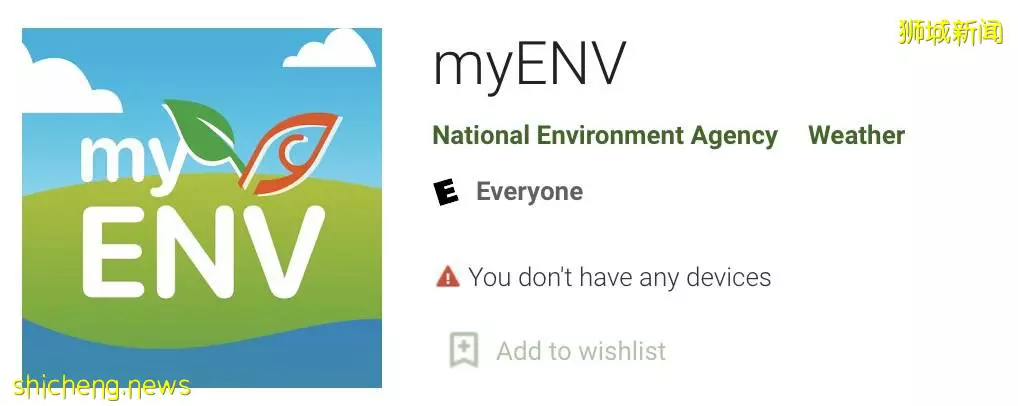Click the orange leaf in the logo
Image resolution: width=1018 pixels, height=406 pixels.
coord(290,153)
